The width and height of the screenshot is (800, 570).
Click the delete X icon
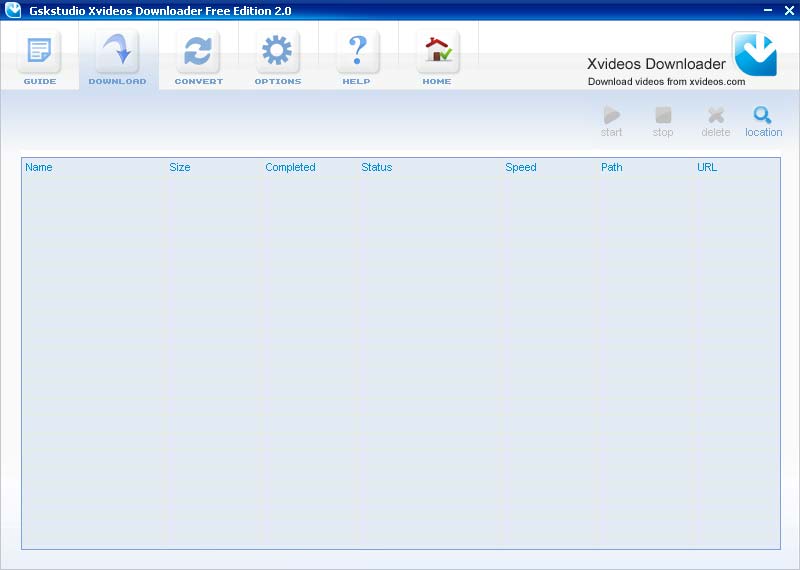[716, 115]
